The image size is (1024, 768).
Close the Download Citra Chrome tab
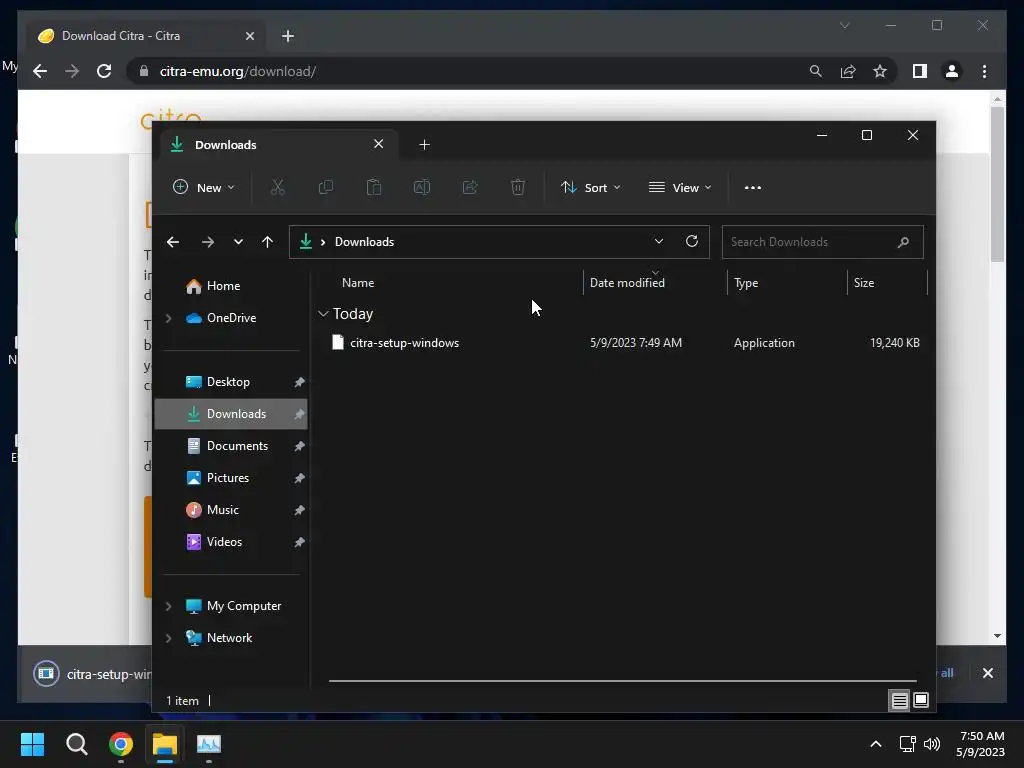click(x=249, y=36)
